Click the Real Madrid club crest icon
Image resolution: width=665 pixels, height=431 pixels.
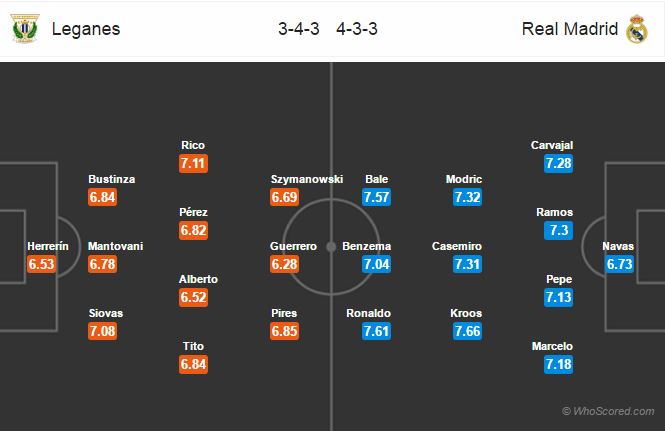click(x=637, y=29)
